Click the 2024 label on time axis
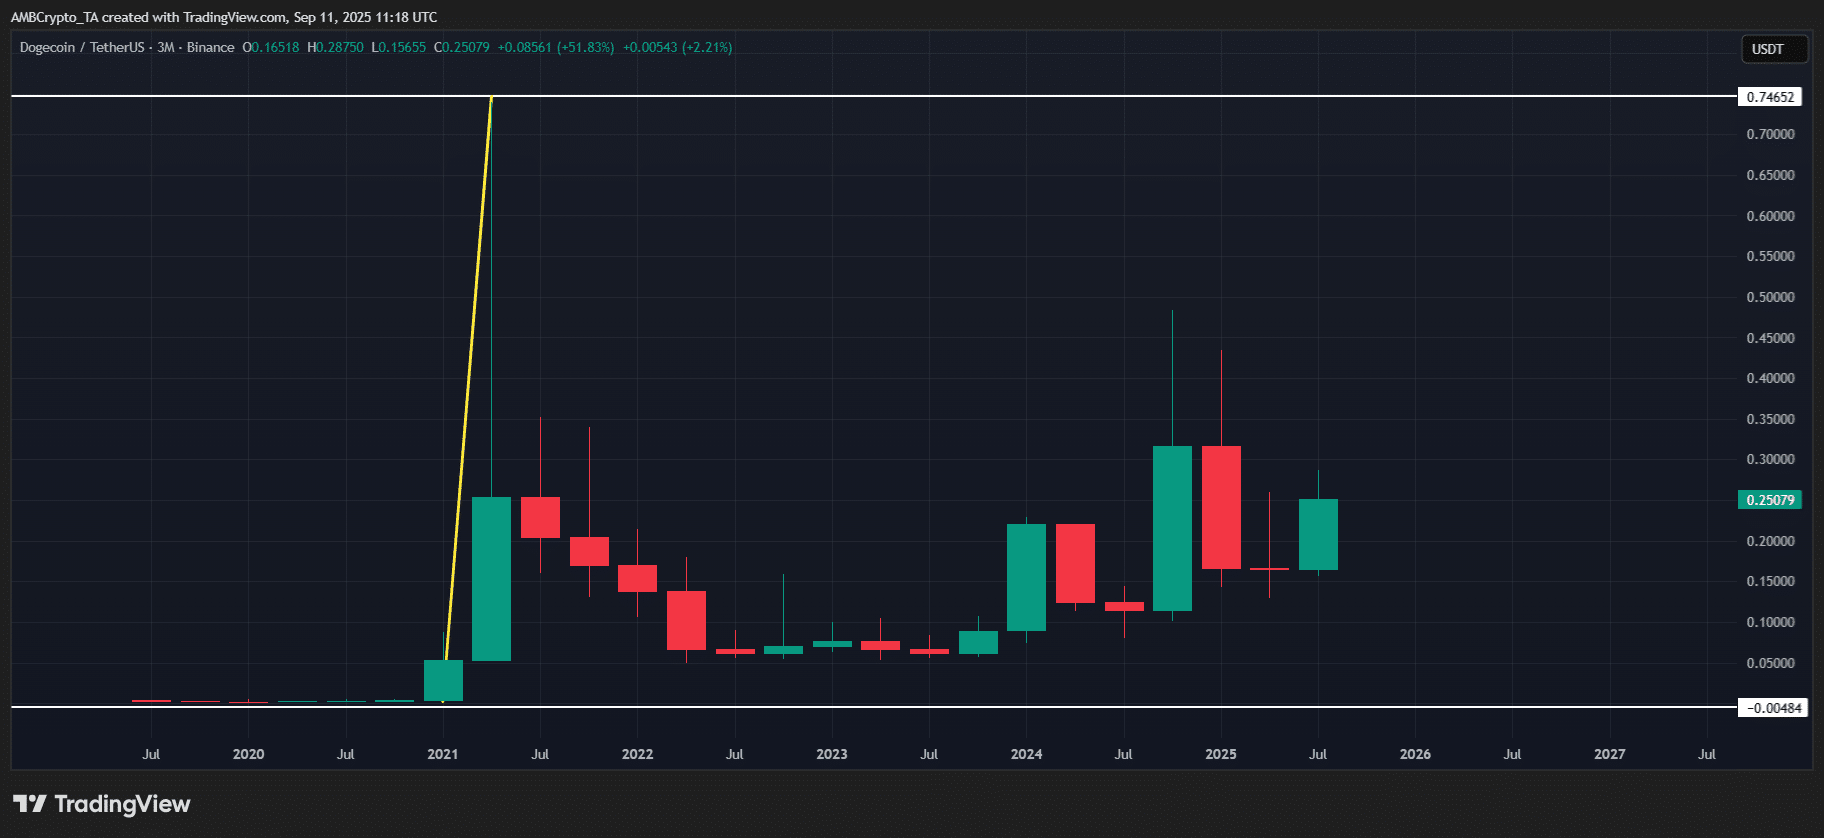1824x838 pixels. point(1026,754)
